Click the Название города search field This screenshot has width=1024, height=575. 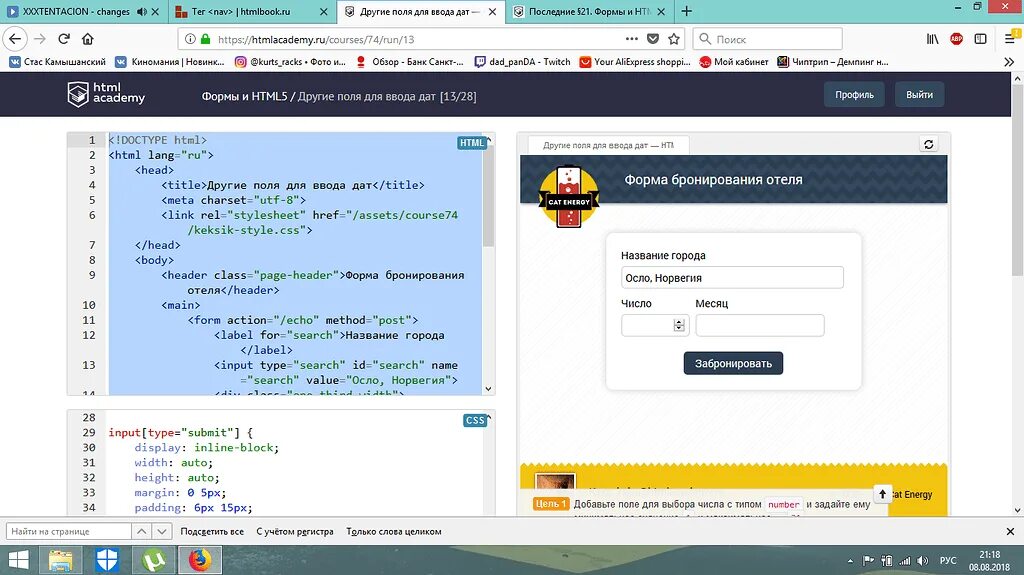(x=732, y=278)
